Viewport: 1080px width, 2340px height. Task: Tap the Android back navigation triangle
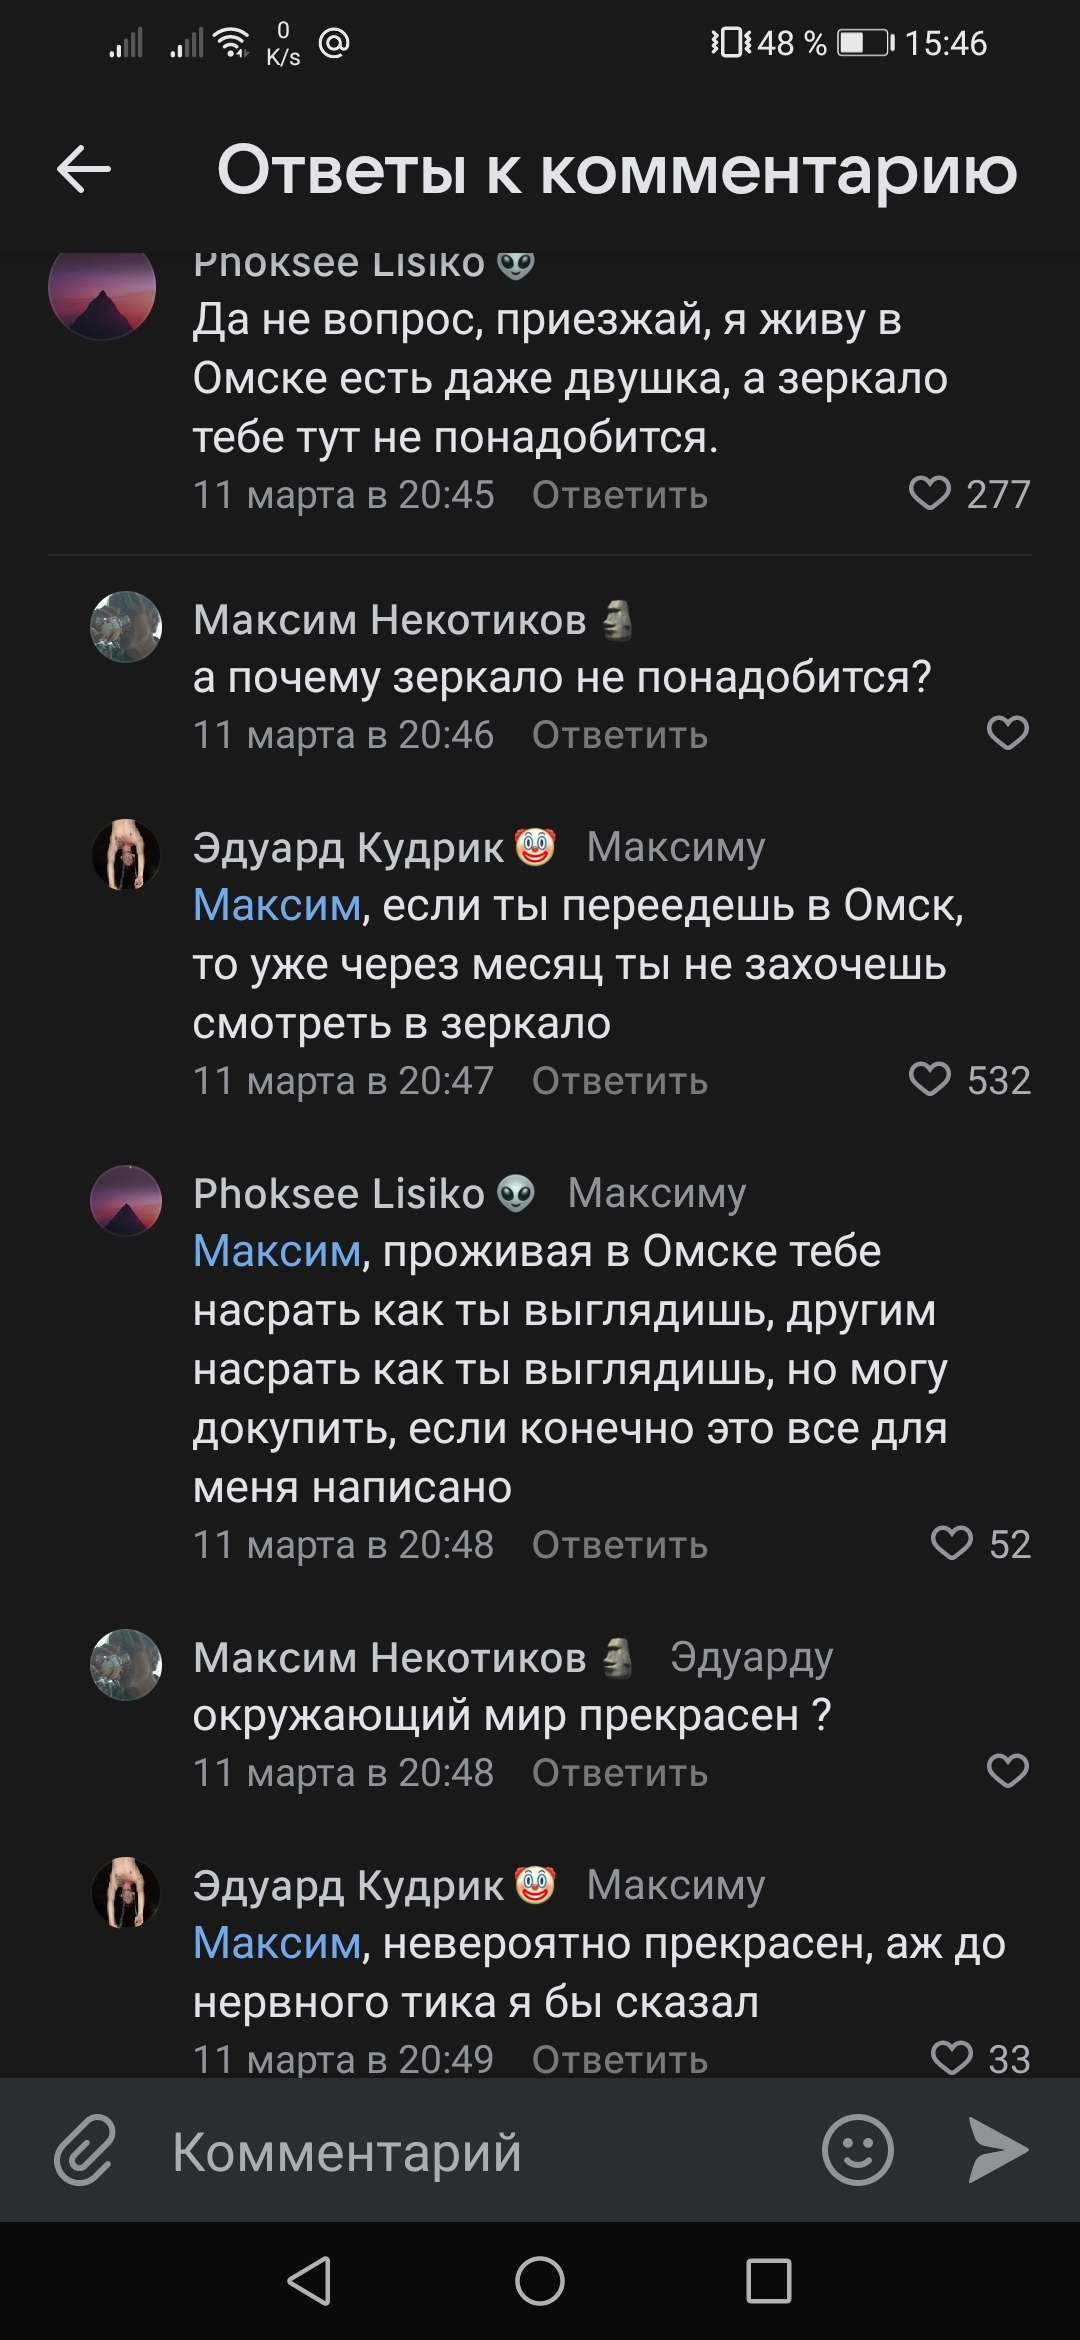coord(309,2281)
